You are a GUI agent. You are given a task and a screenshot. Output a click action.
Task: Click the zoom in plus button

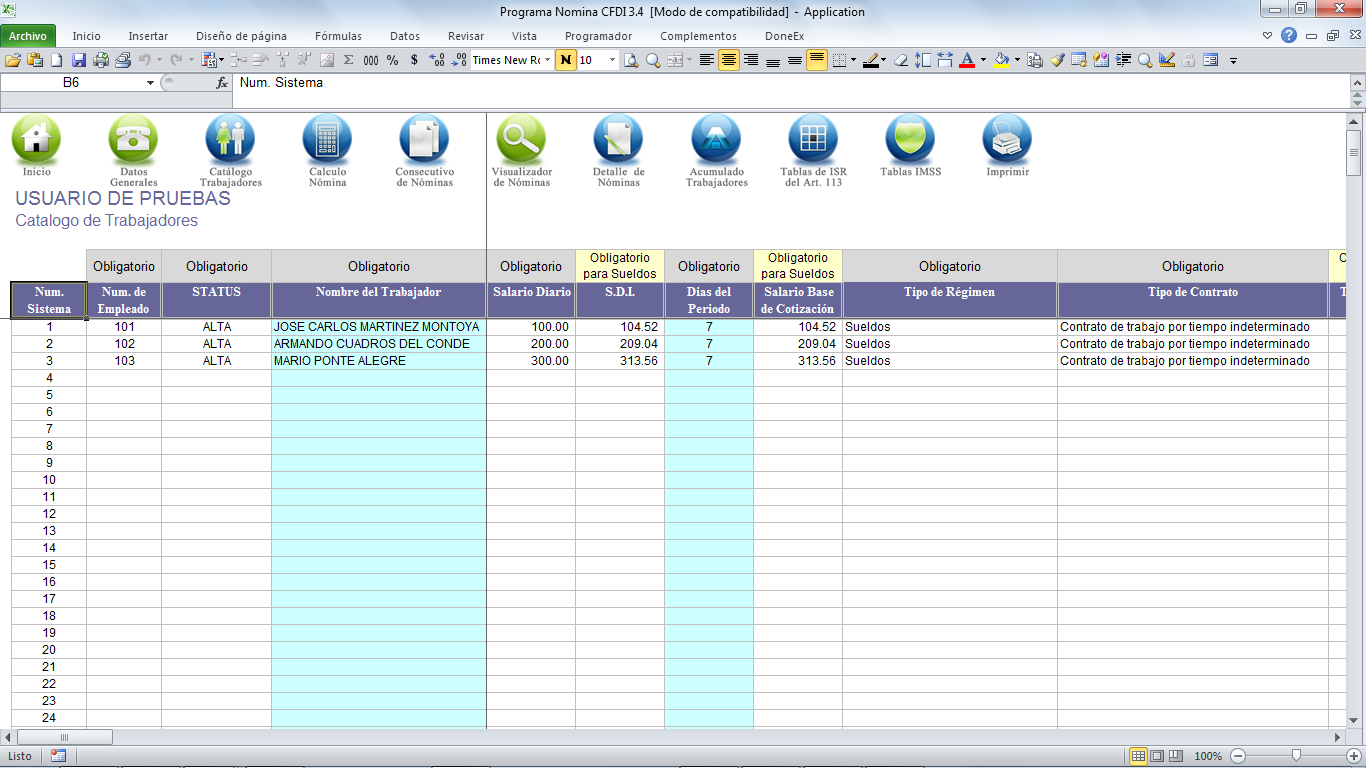pyautogui.click(x=1353, y=756)
